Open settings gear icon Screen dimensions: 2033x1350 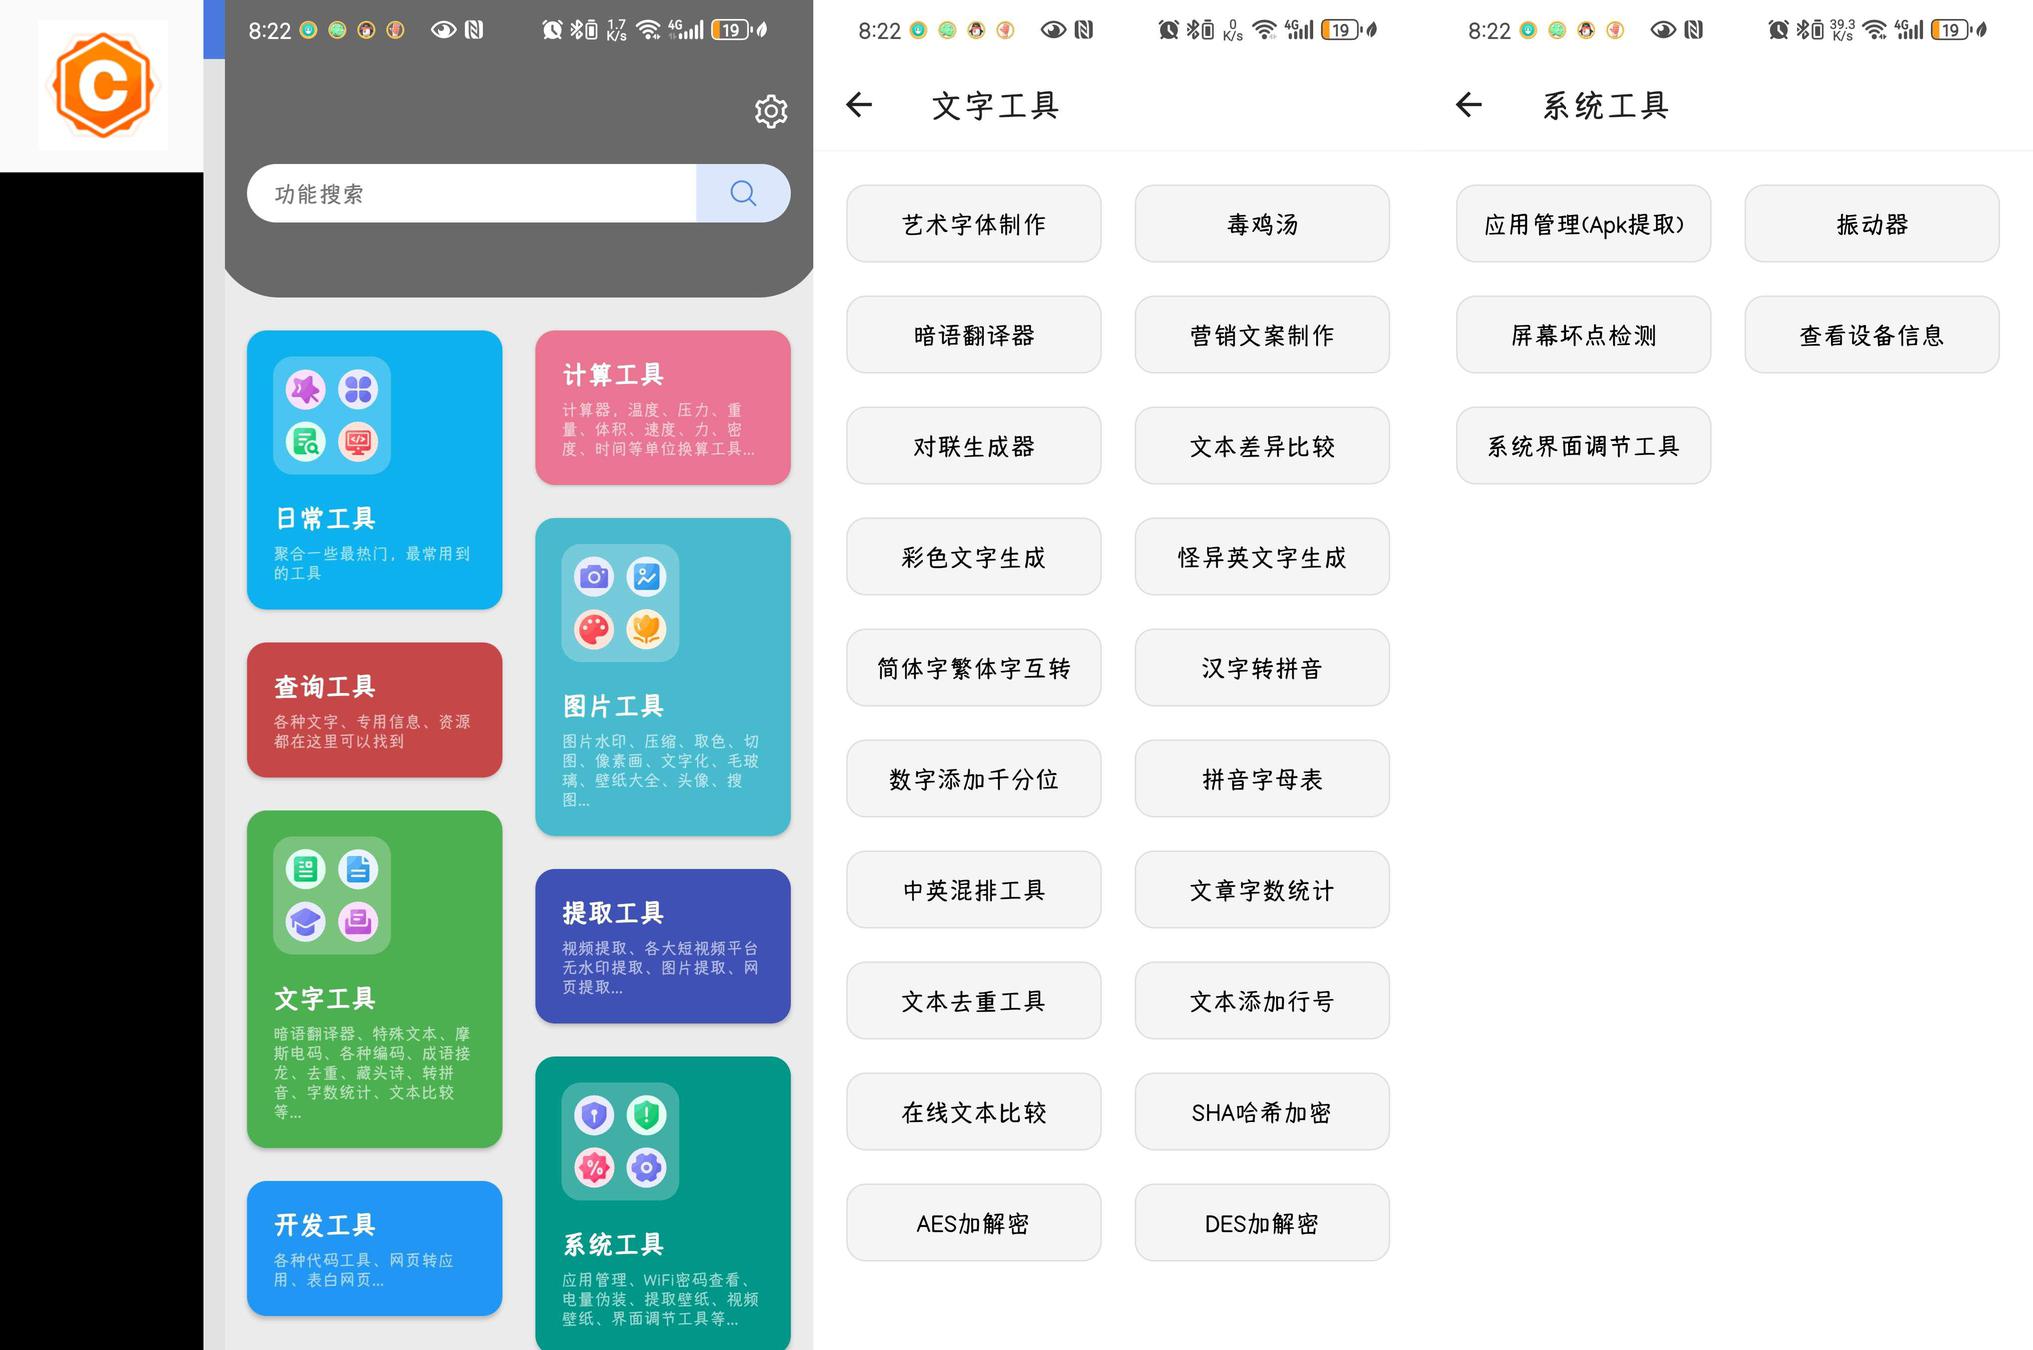point(770,111)
